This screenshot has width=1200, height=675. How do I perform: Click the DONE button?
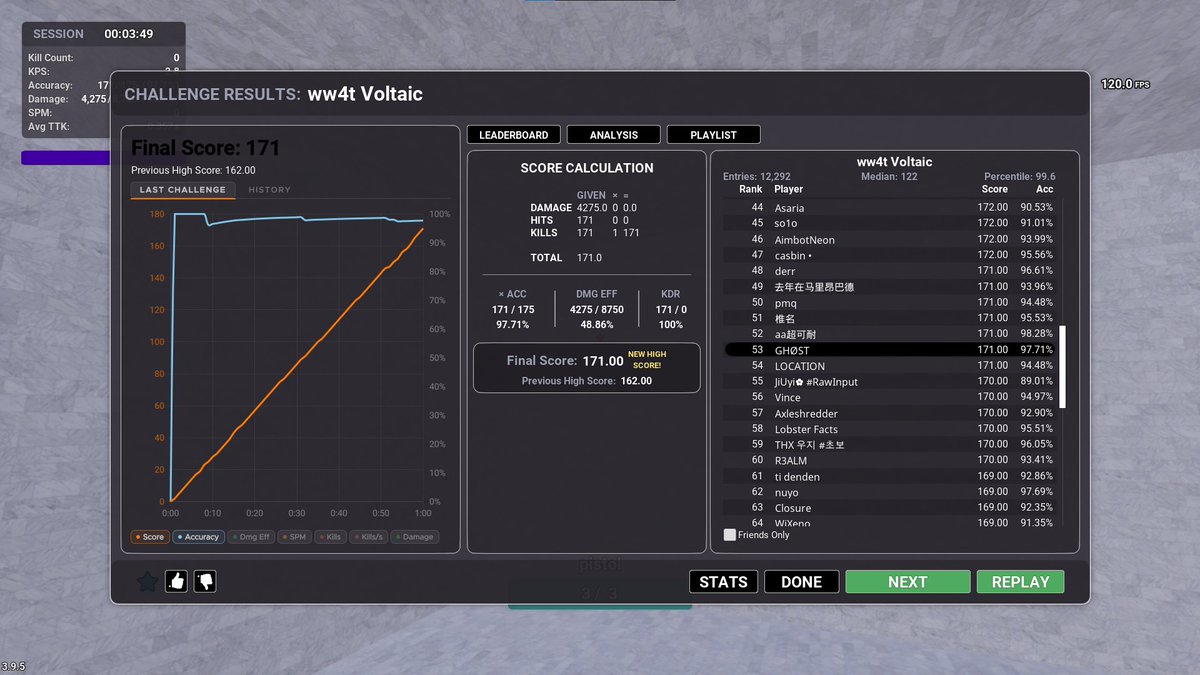click(801, 582)
